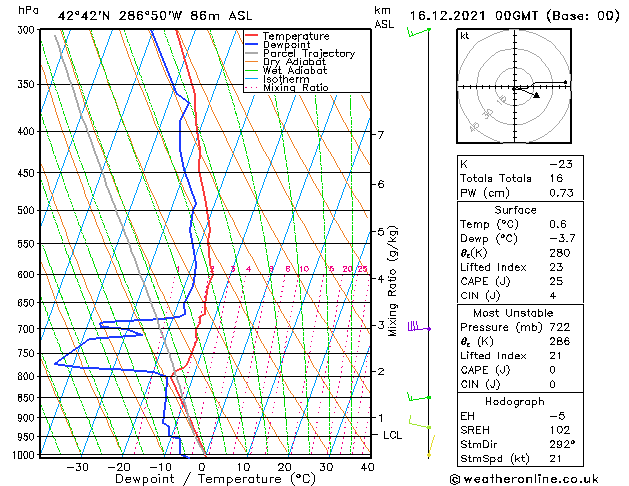Click the '7' km altitude label

[x=381, y=135]
